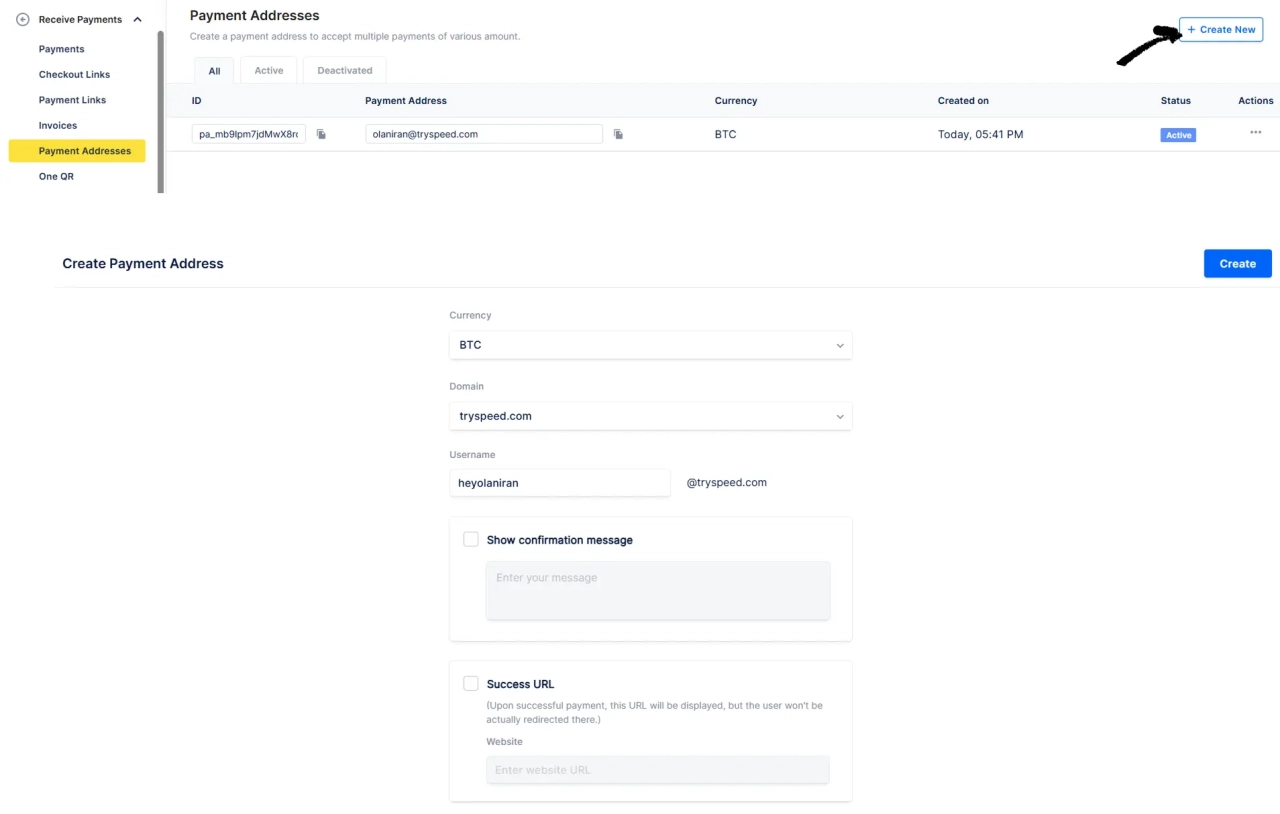This screenshot has width=1280, height=814.
Task: Switch to the Active tab
Action: click(269, 71)
